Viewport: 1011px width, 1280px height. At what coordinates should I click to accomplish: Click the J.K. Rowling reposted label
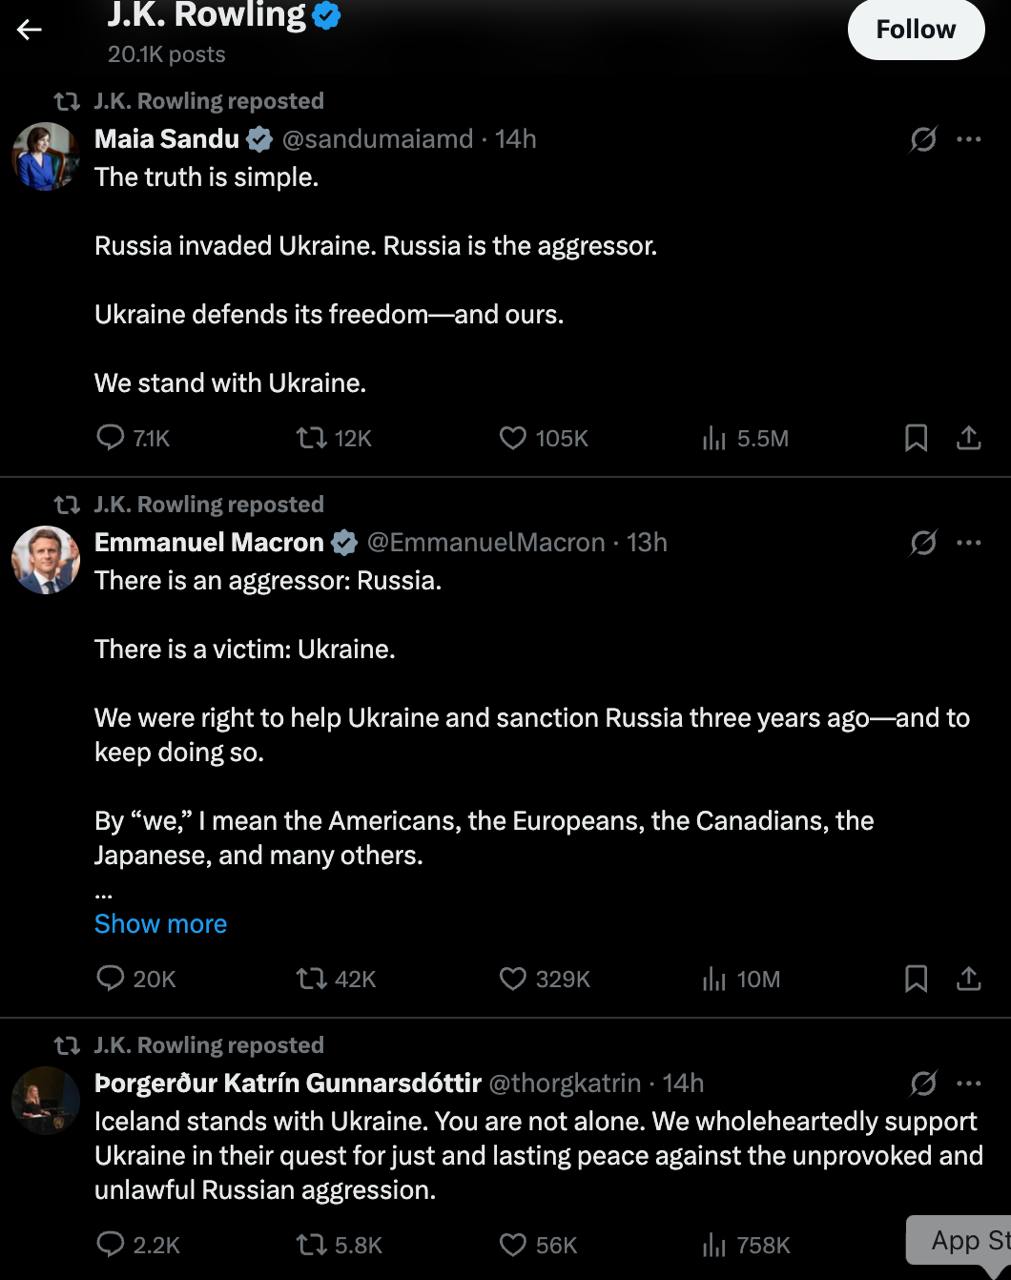209,100
